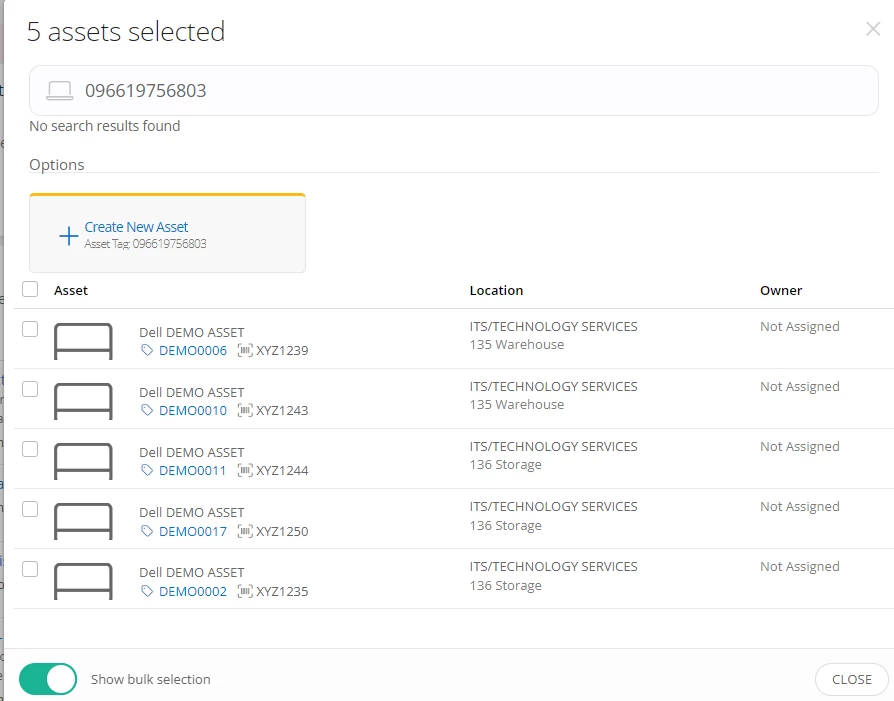The width and height of the screenshot is (894, 701).
Task: Click the tag icon beside DEMO0011
Action: click(x=147, y=471)
